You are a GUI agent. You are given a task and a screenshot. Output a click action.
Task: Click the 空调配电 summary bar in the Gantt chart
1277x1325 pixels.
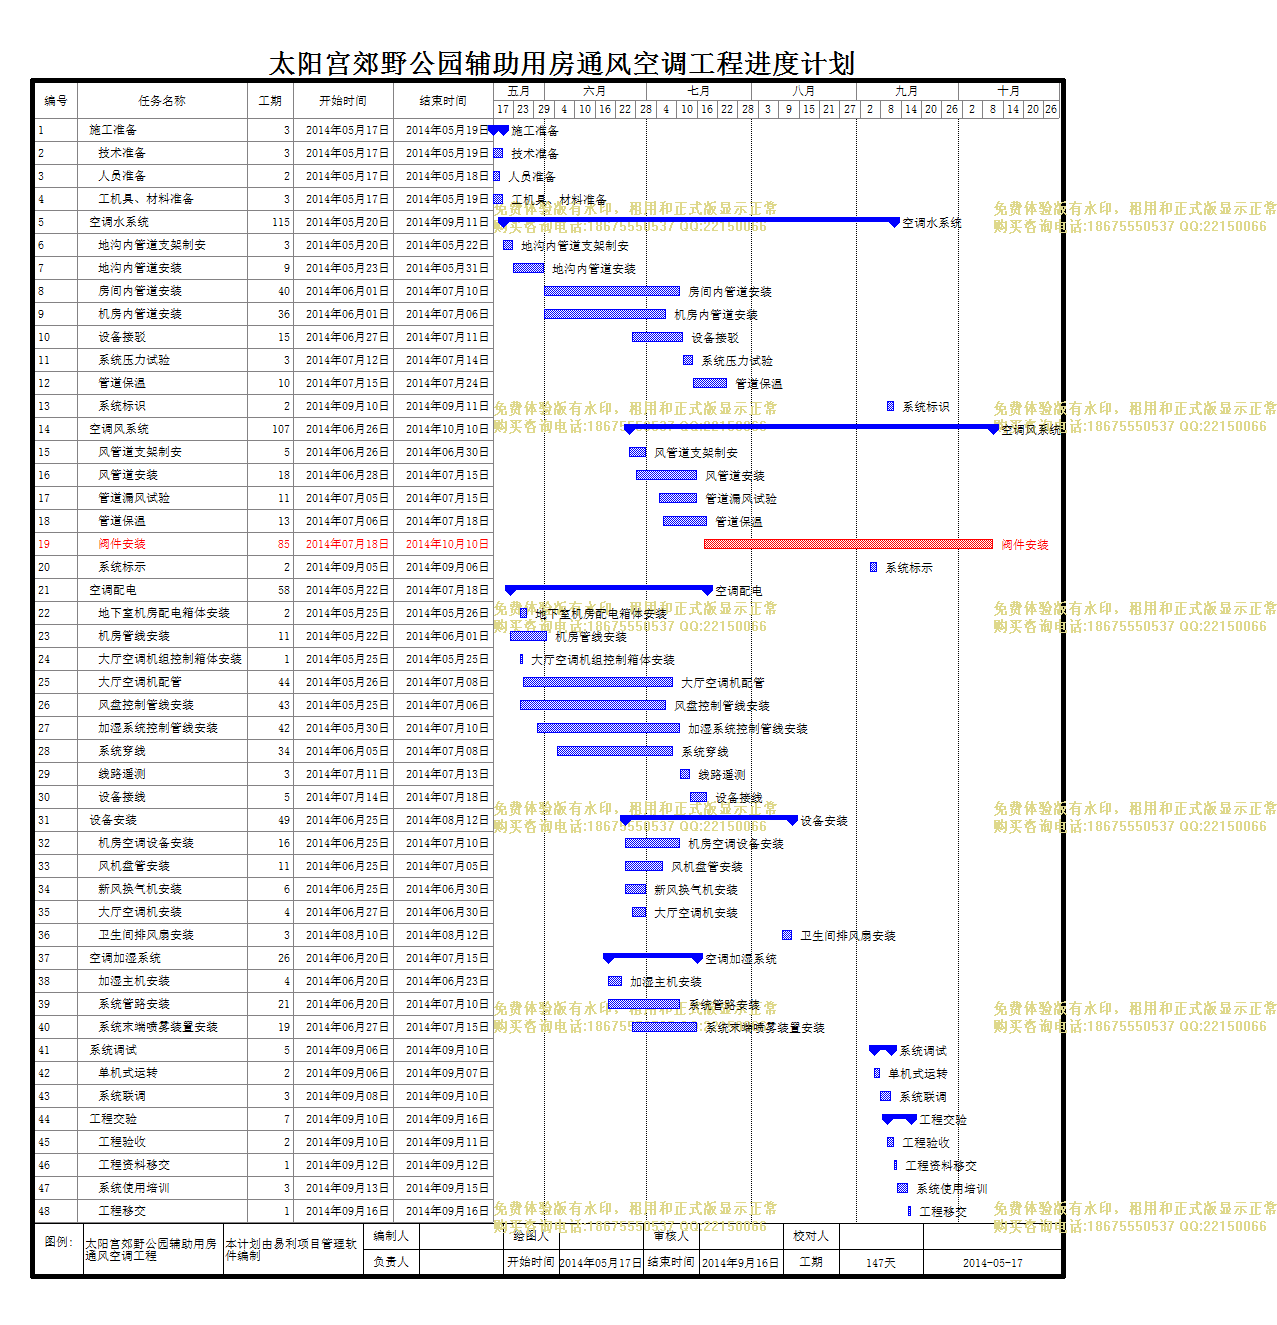tap(609, 589)
